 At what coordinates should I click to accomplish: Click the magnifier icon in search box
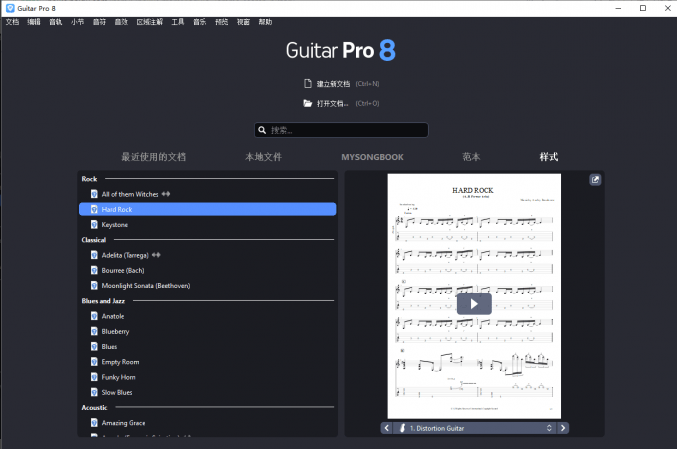pyautogui.click(x=262, y=130)
